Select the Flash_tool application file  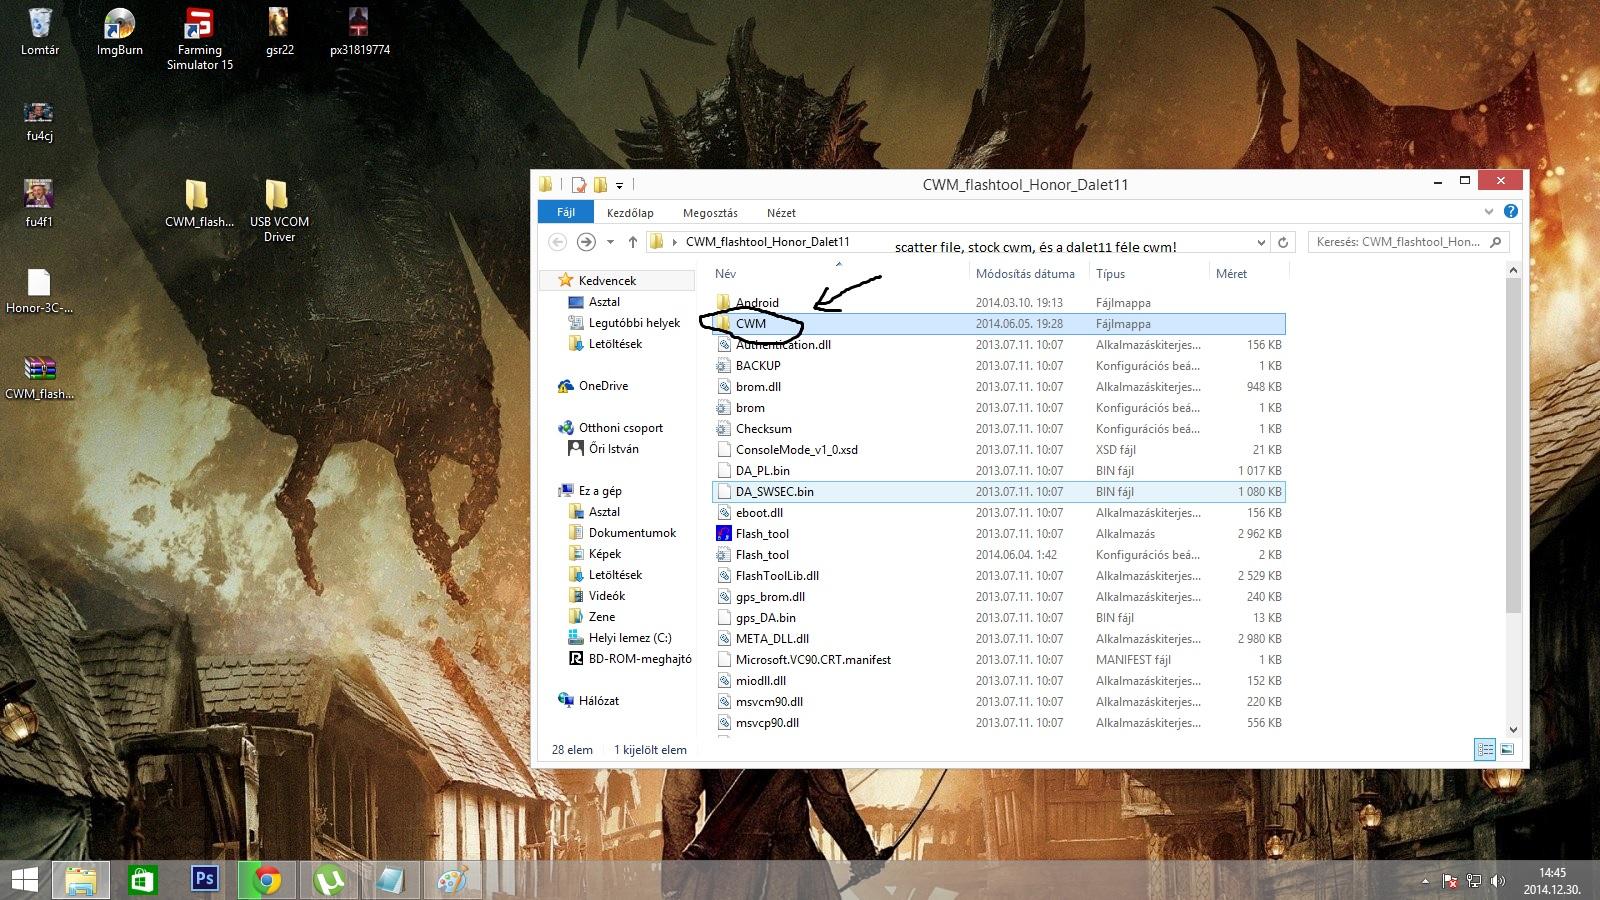tap(1000, 533)
